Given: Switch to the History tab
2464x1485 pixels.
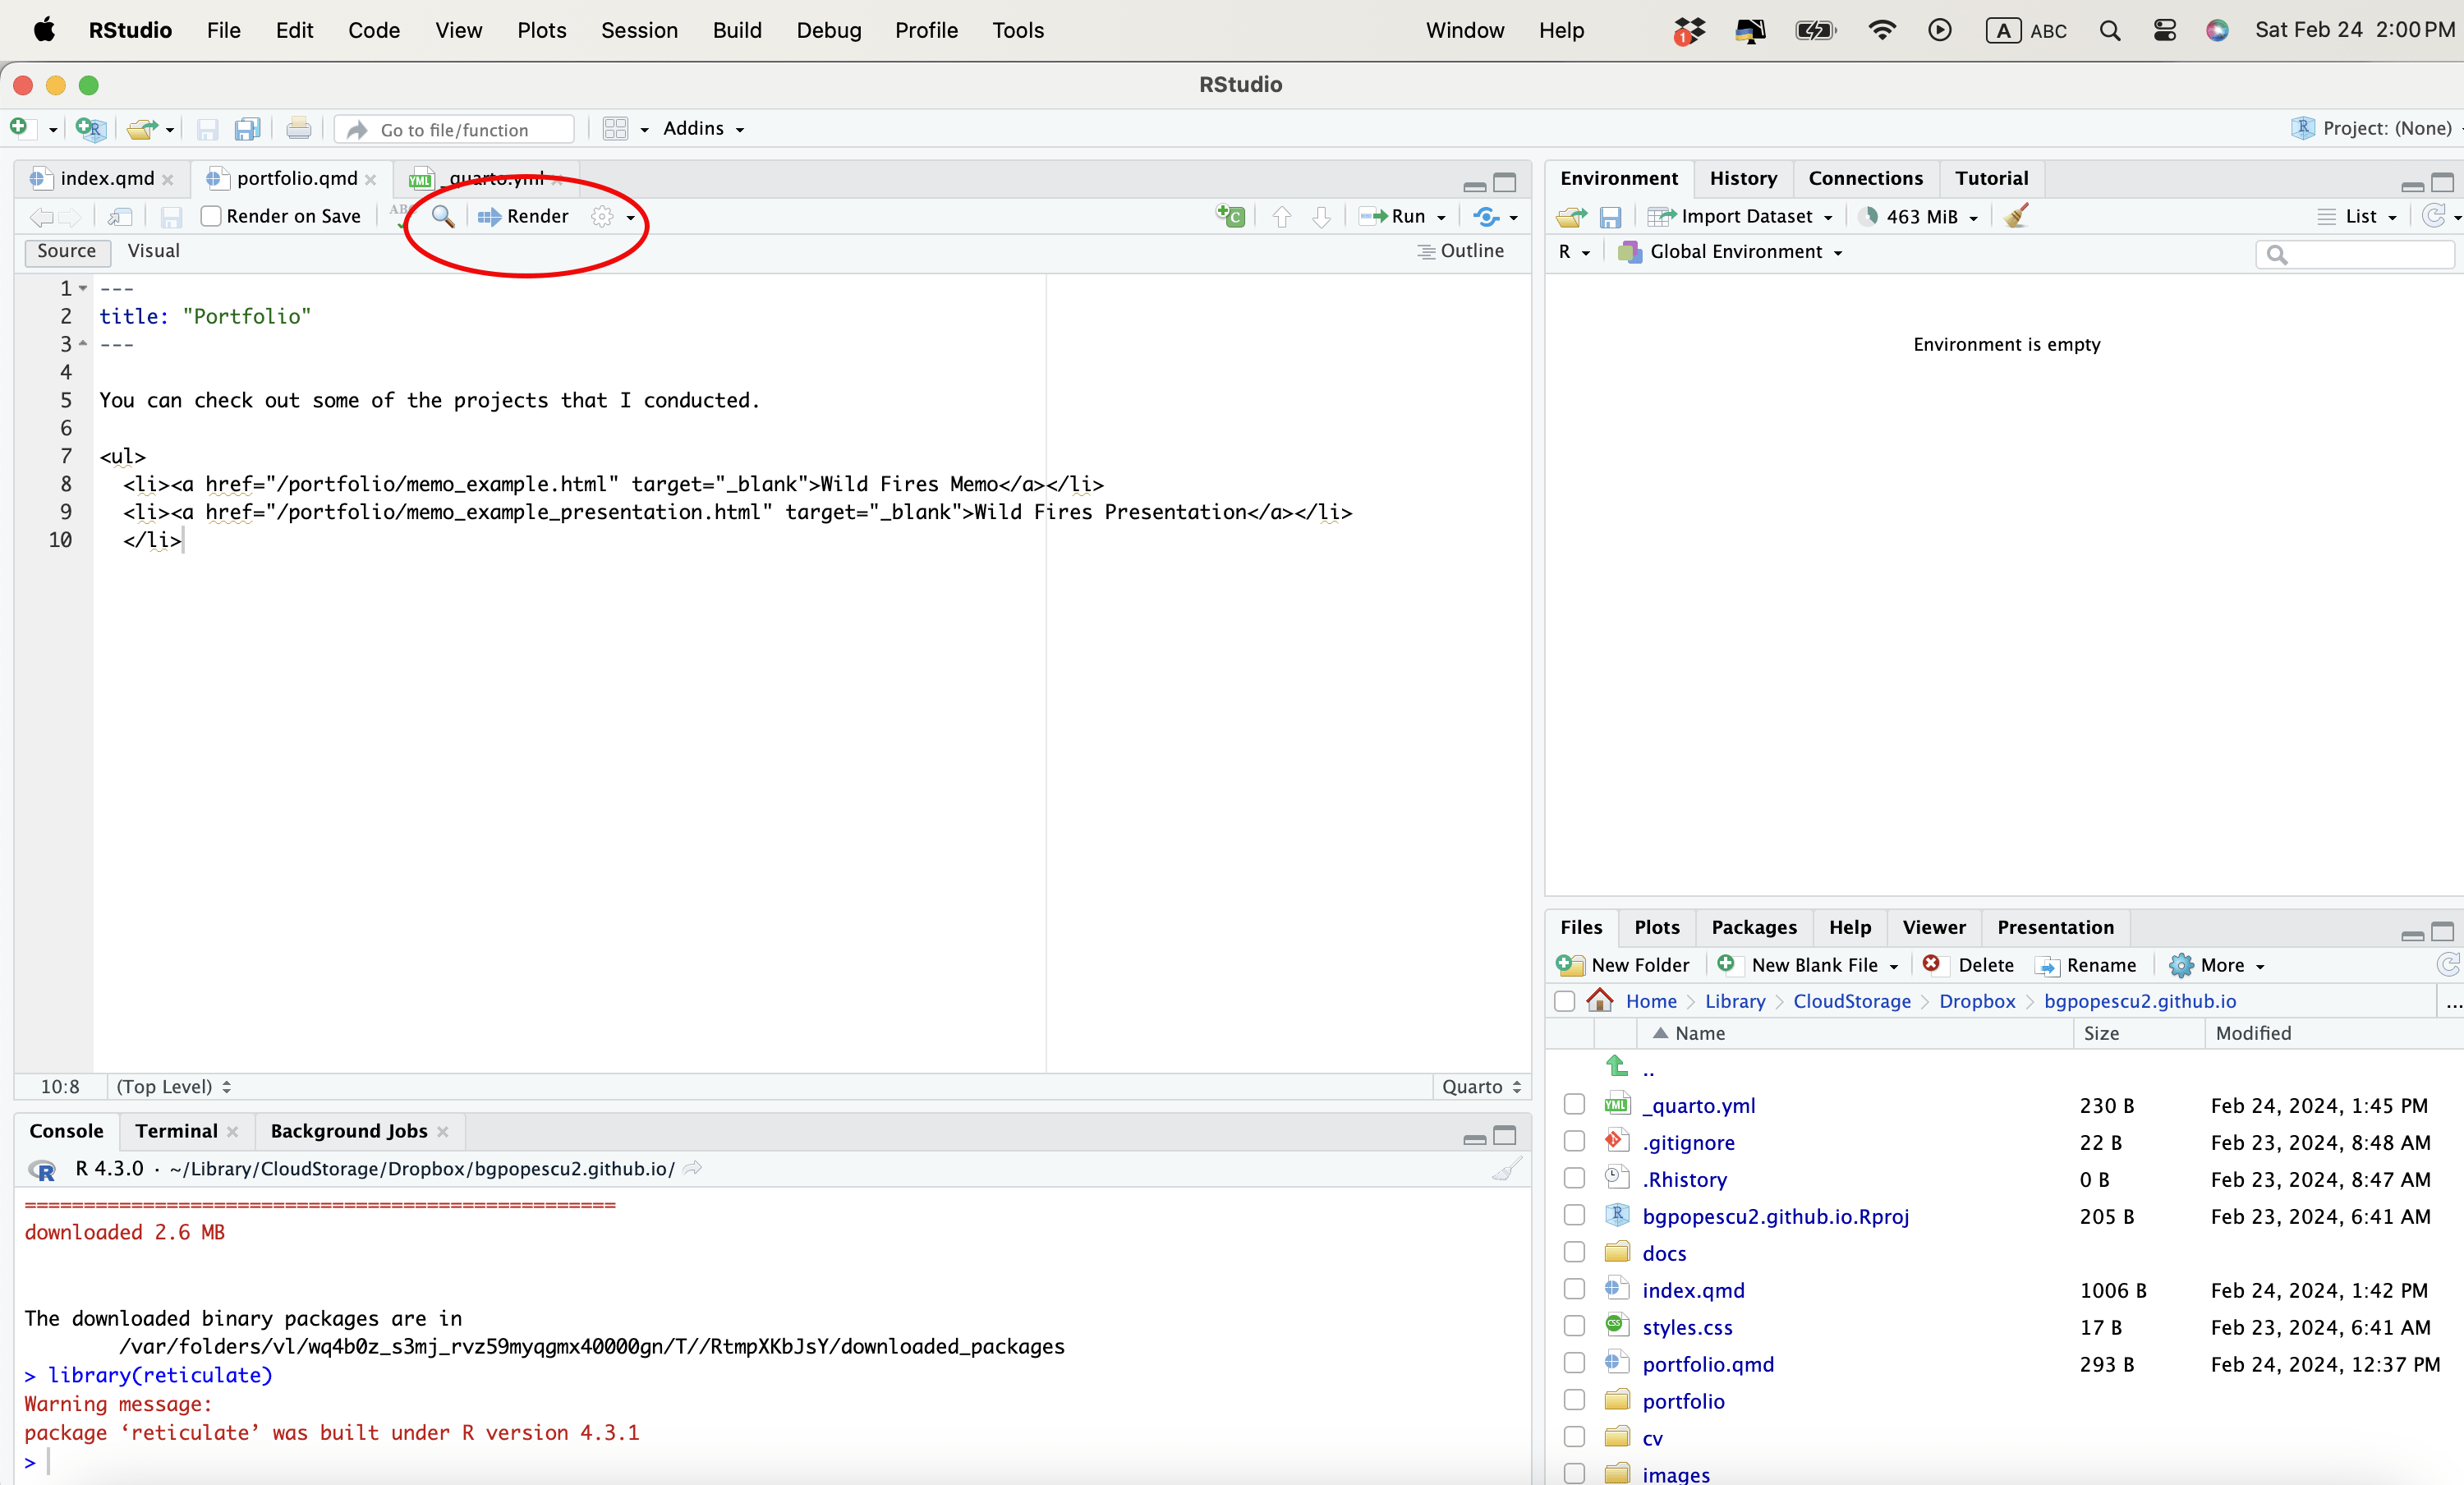Looking at the screenshot, I should [1743, 178].
